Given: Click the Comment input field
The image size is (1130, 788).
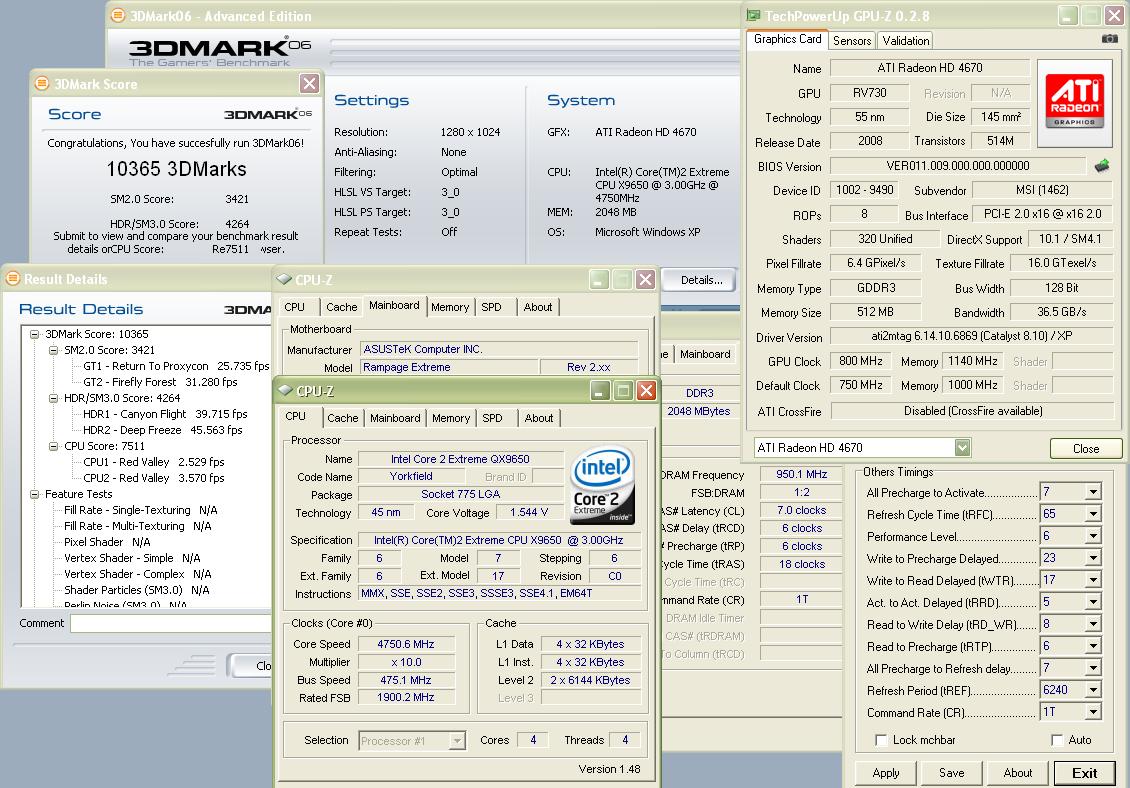Looking at the screenshot, I should [x=171, y=623].
